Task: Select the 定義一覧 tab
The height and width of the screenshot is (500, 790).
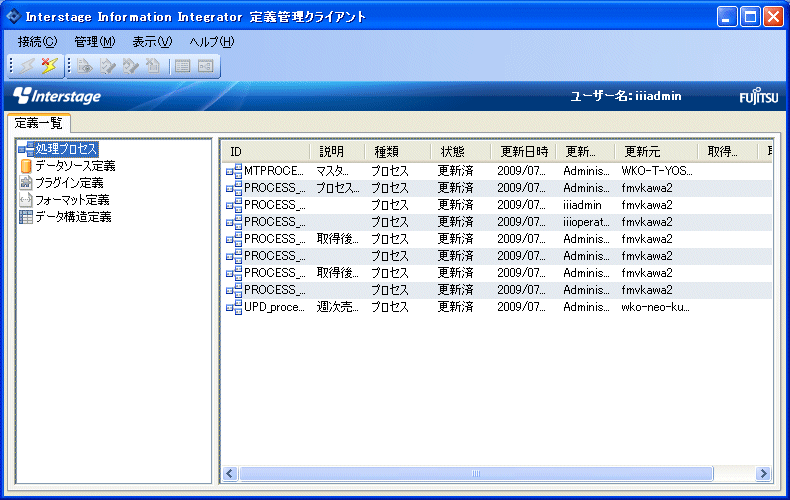Action: [x=38, y=123]
